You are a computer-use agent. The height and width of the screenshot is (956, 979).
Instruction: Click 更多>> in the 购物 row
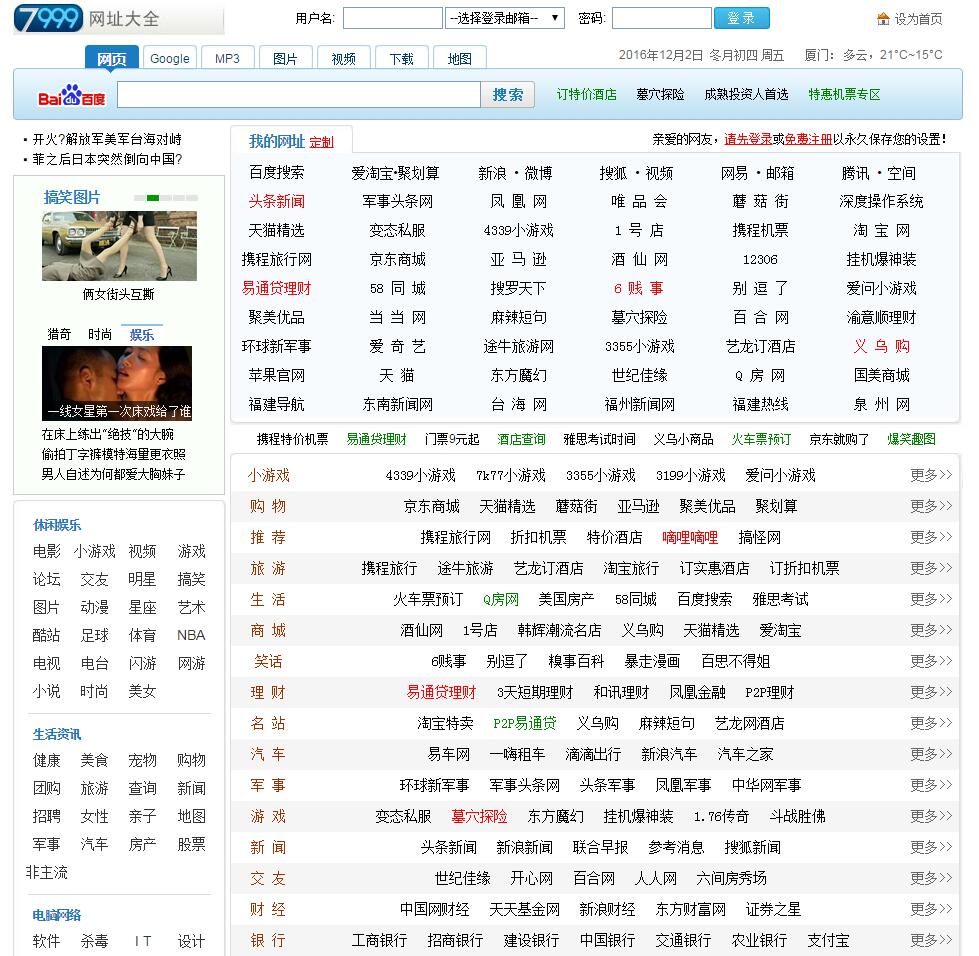click(x=931, y=506)
